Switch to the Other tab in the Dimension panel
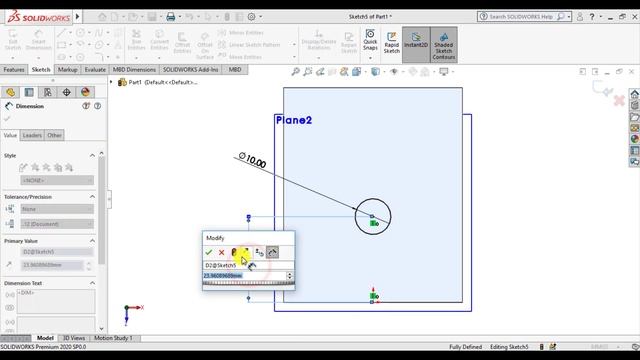Image resolution: width=640 pixels, height=360 pixels. coord(54,135)
